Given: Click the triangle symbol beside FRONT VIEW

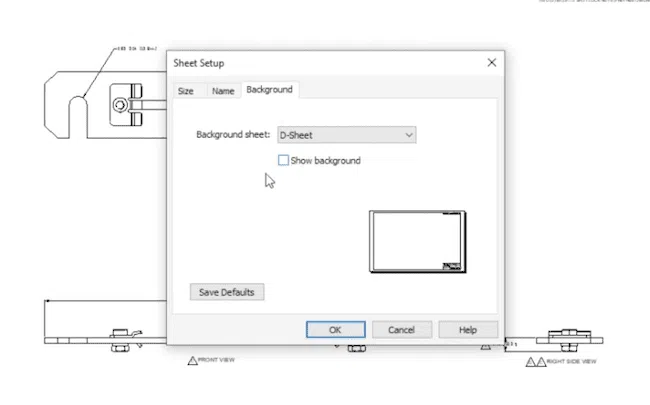Looking at the screenshot, I should click(x=192, y=361).
